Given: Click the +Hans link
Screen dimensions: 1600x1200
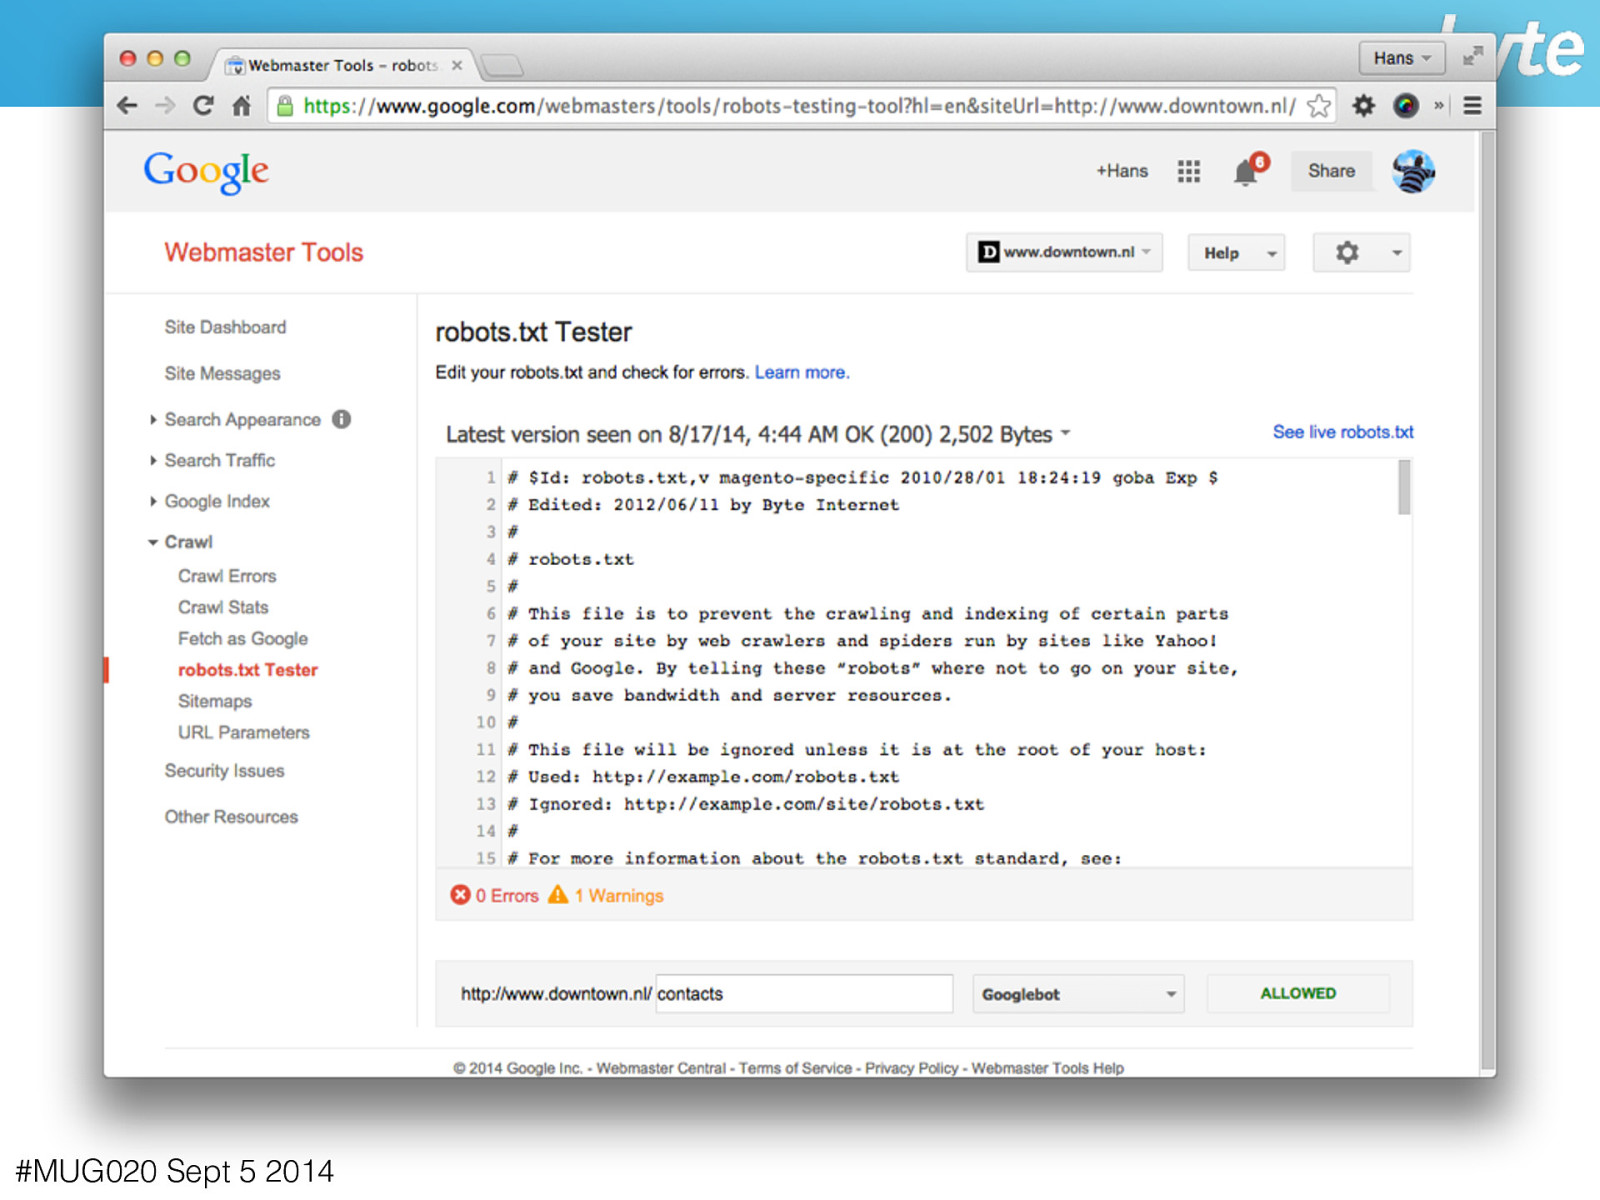Looking at the screenshot, I should (1122, 171).
